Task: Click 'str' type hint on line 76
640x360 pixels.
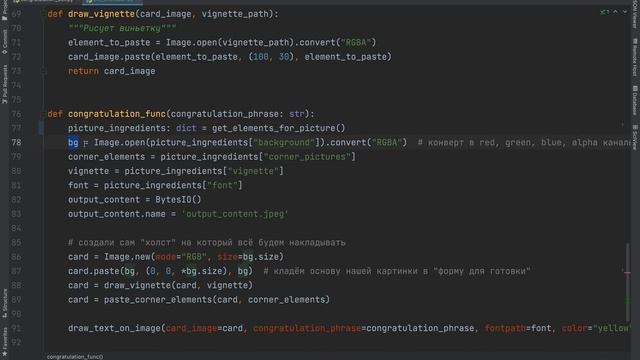Action: coord(297,114)
